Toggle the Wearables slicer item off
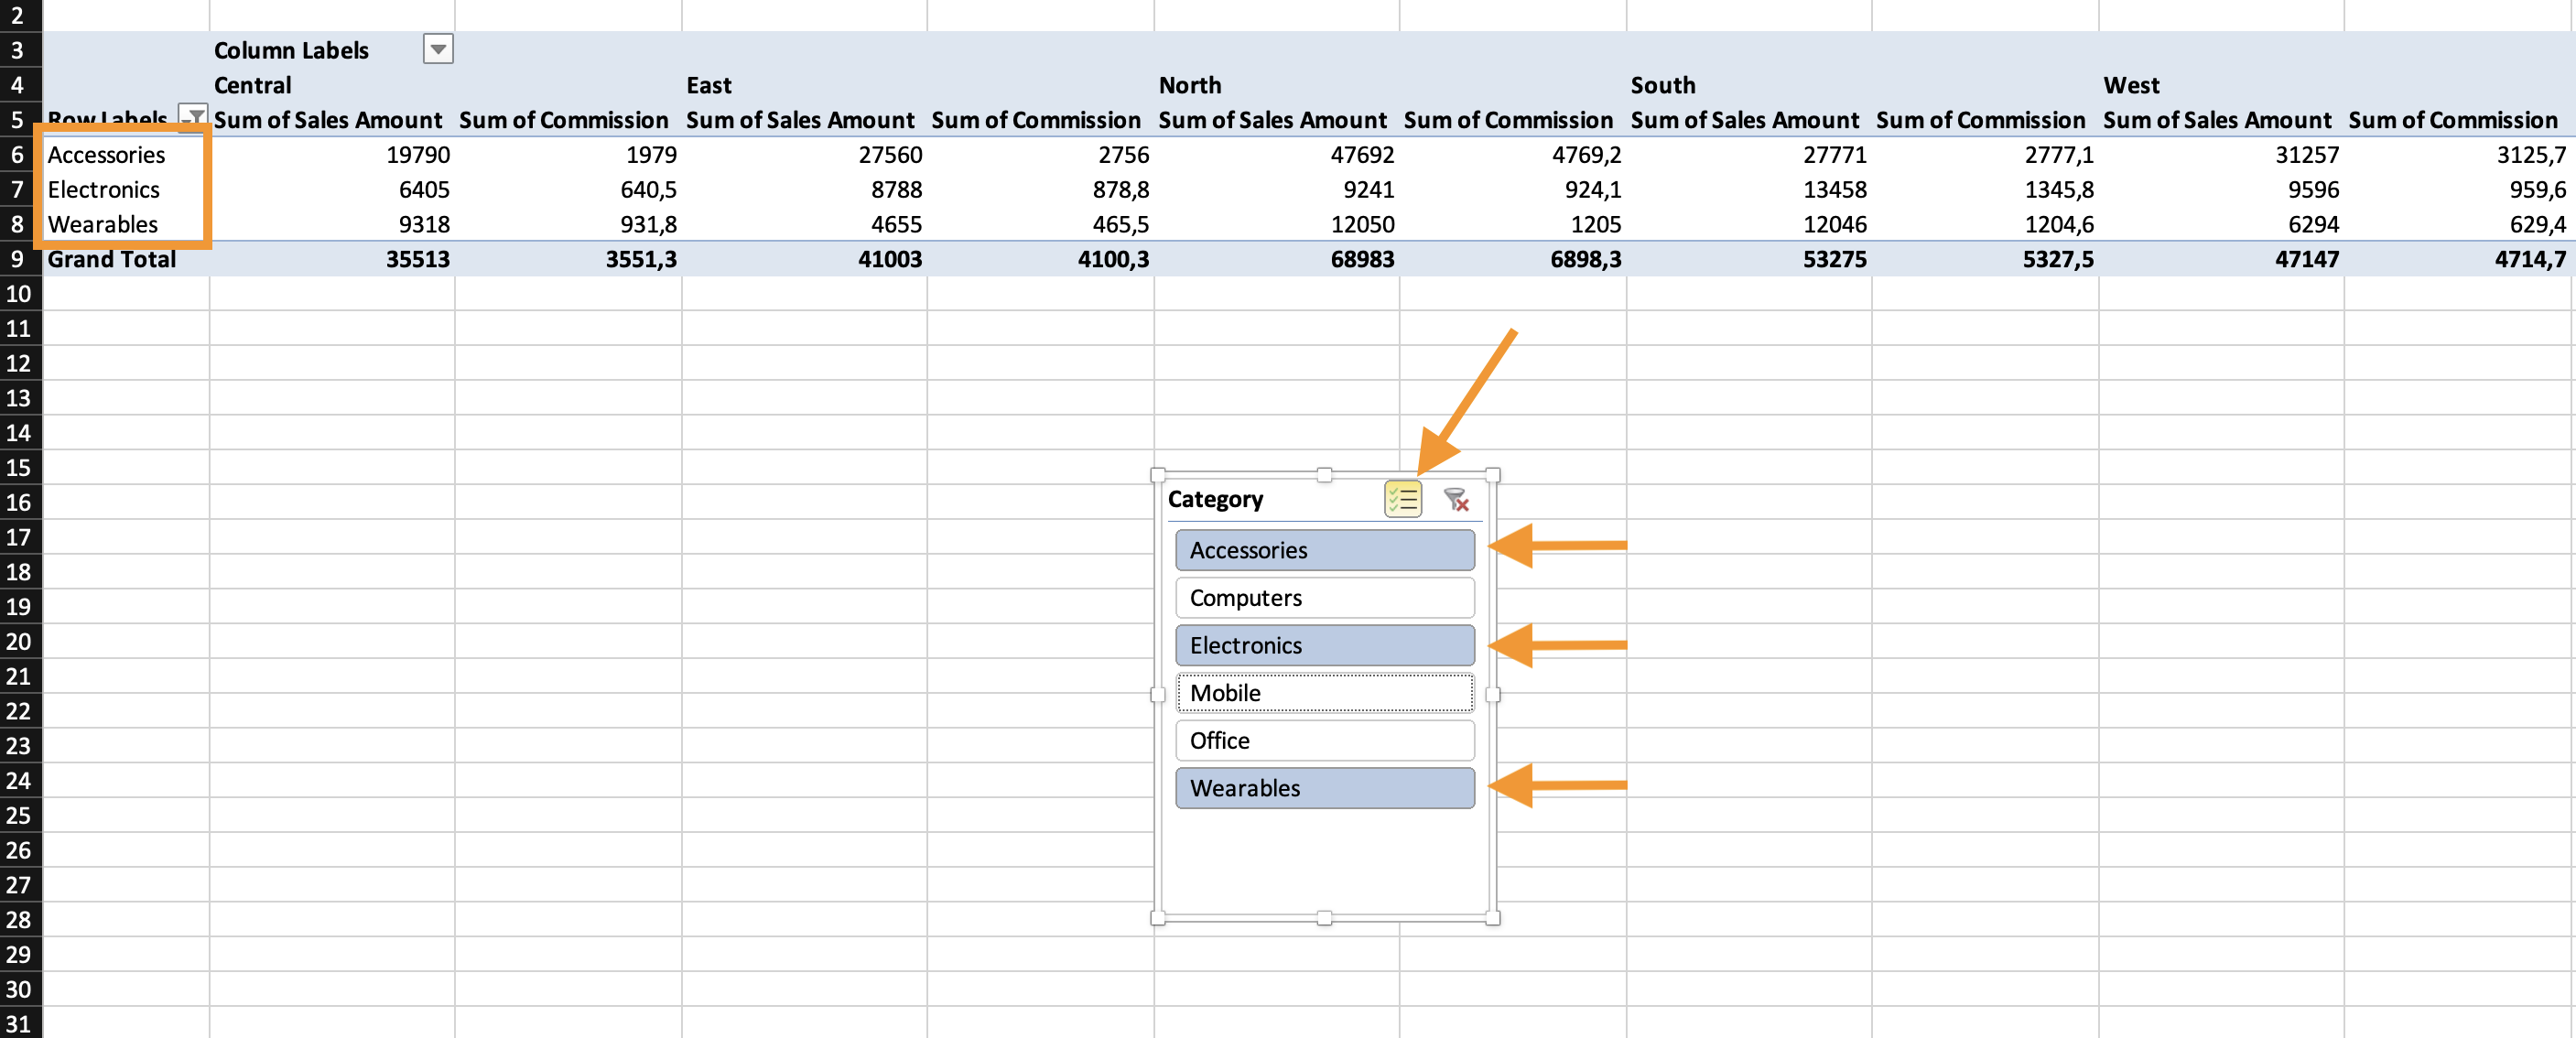2576x1038 pixels. click(1324, 788)
